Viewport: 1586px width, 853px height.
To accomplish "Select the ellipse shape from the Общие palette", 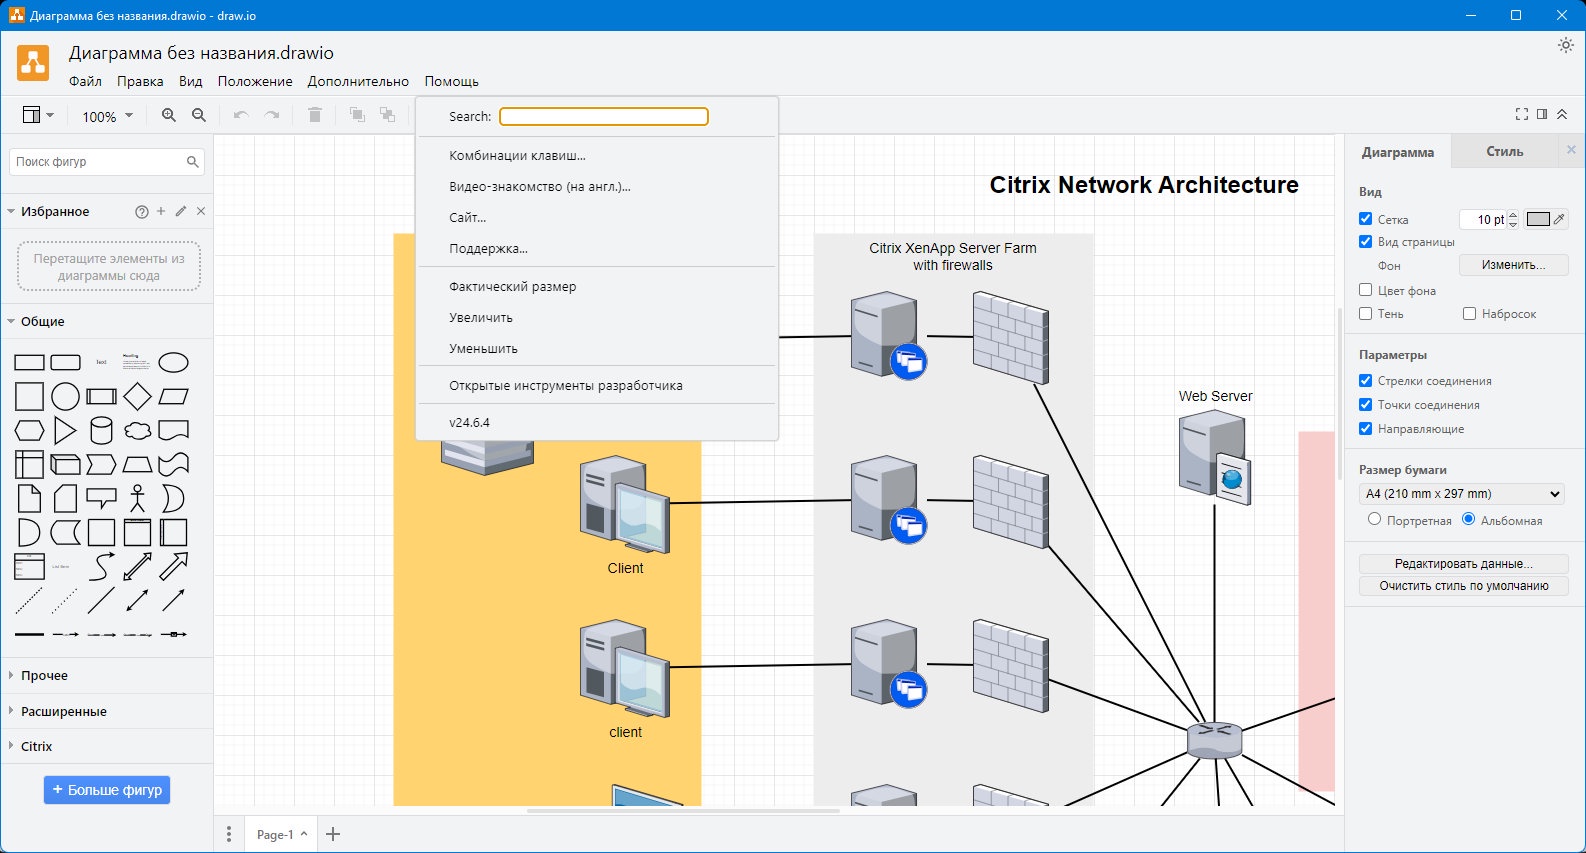I will click(x=173, y=362).
